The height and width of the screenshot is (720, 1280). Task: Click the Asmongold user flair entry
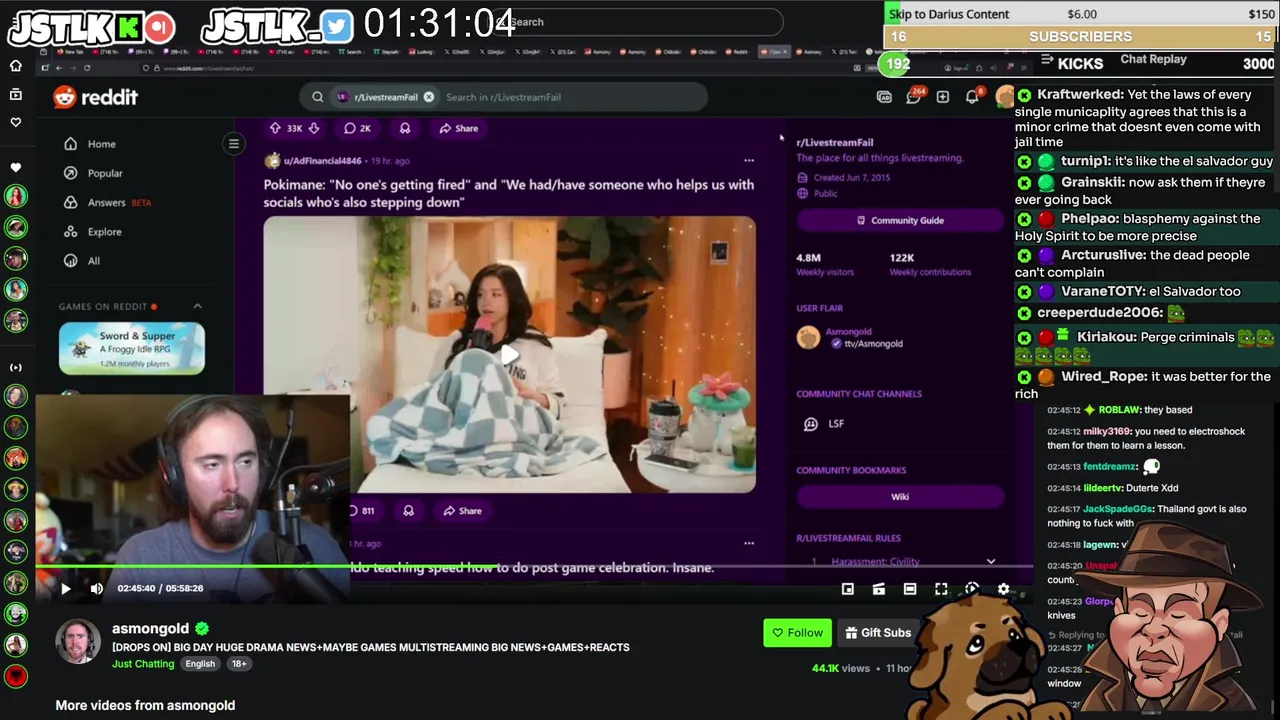coord(850,337)
